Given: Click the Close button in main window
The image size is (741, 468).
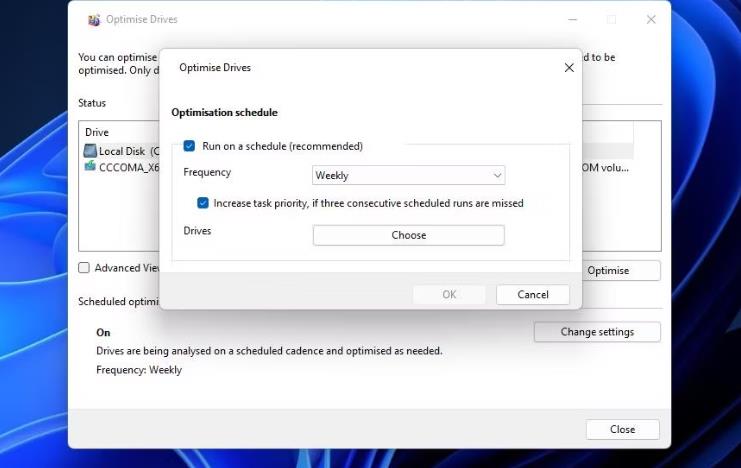Looking at the screenshot, I should 622,429.
